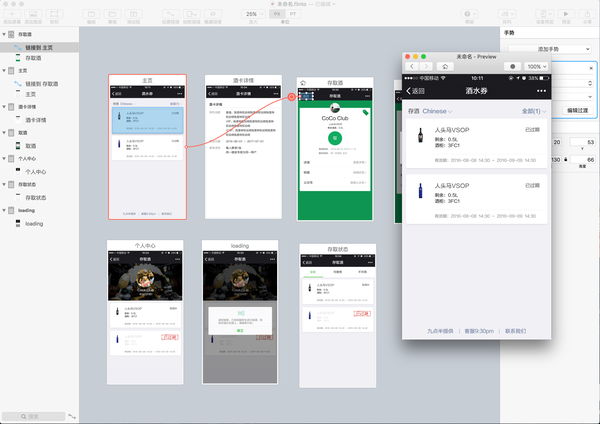The image size is (600, 424).
Task: Open the 25% zoom dropdown
Action: tap(253, 14)
